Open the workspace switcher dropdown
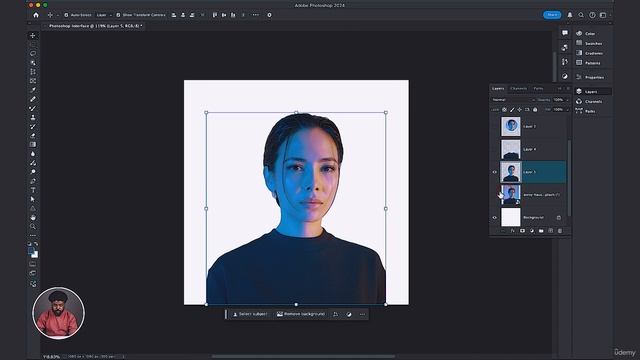Viewport: 640px width, 360px height. 604,15
